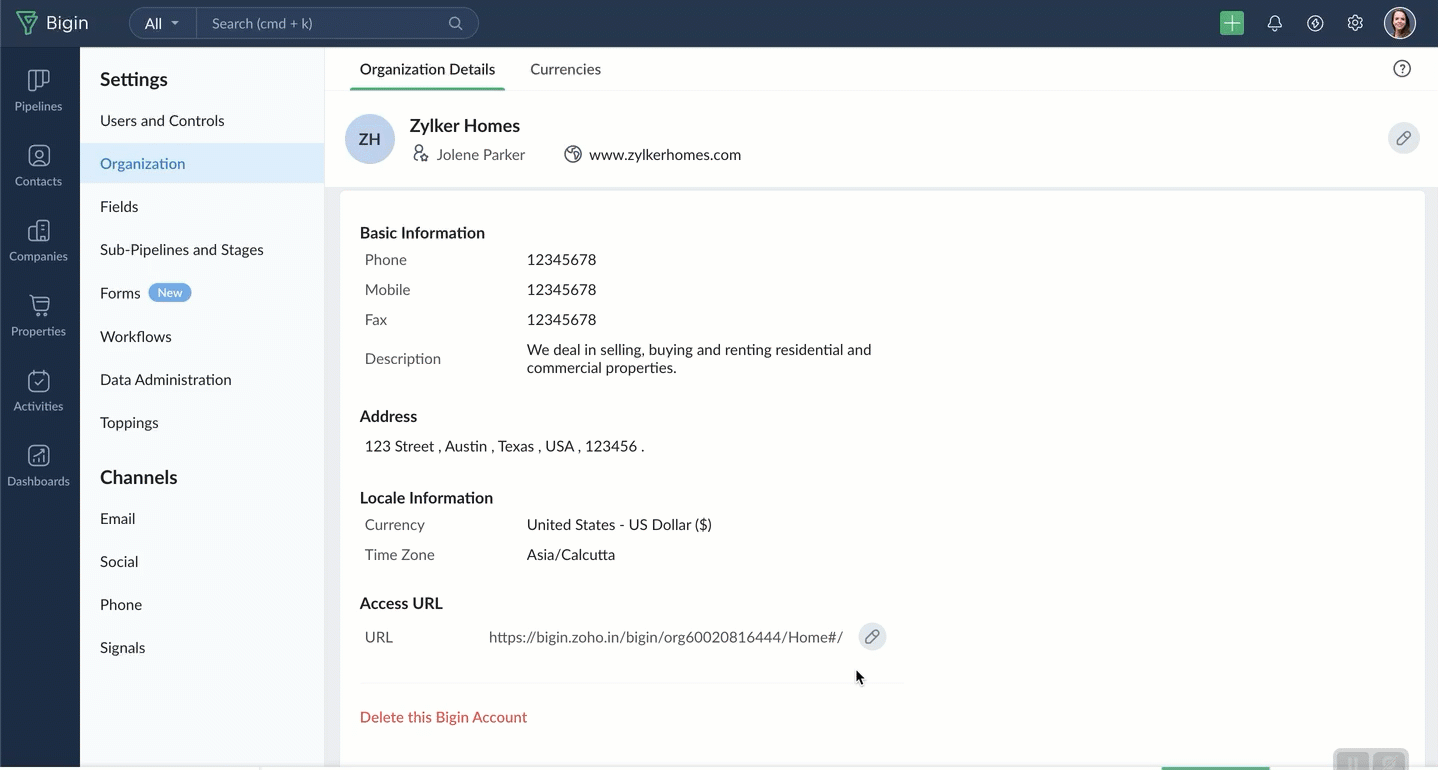Click the currency value United States - US Dollar
1438x770 pixels.
(619, 524)
